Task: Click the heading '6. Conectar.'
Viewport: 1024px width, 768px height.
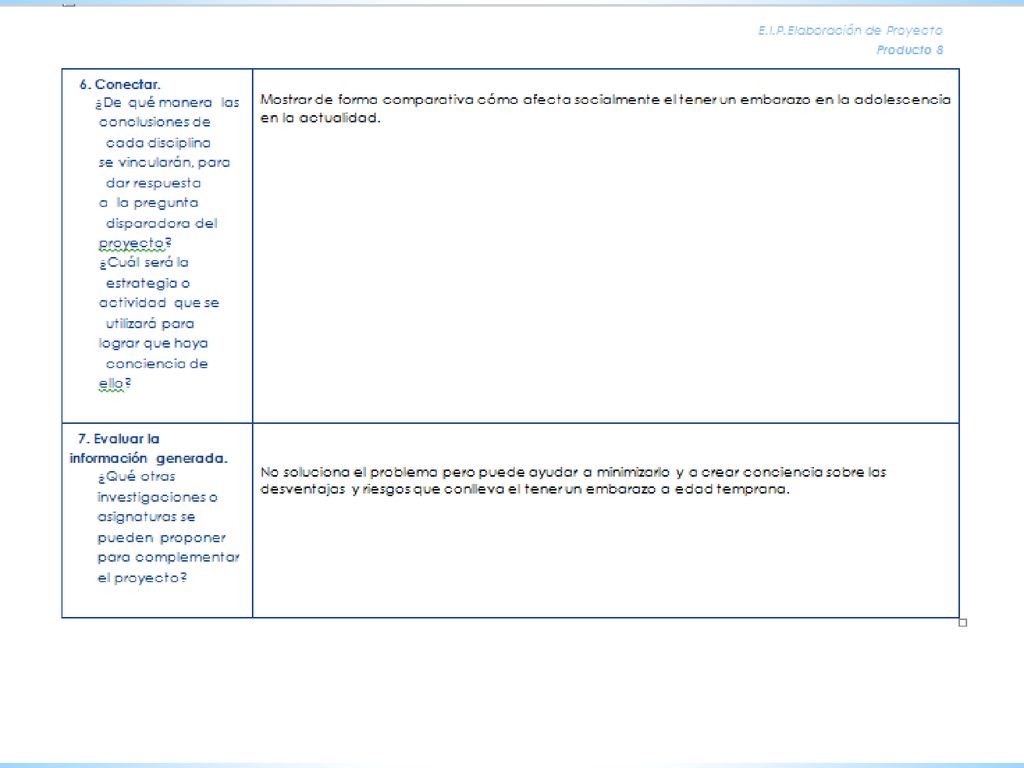Action: (120, 84)
